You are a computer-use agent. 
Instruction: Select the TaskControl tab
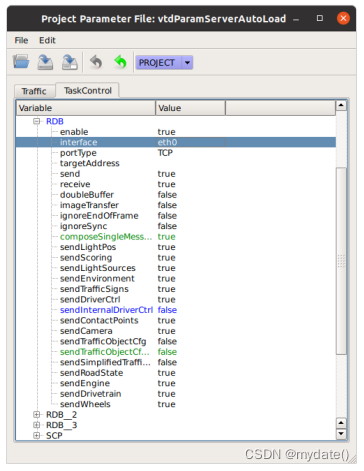pos(88,90)
